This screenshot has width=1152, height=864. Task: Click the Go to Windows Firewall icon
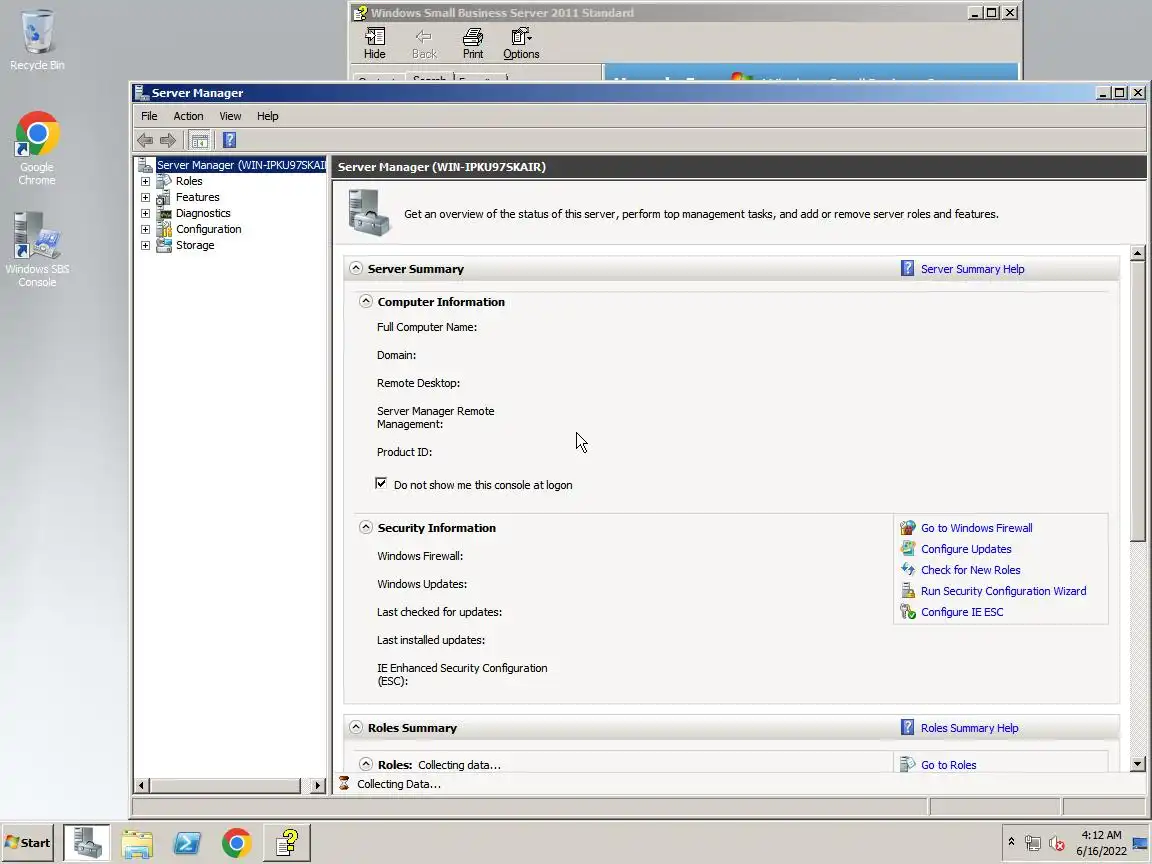click(908, 528)
